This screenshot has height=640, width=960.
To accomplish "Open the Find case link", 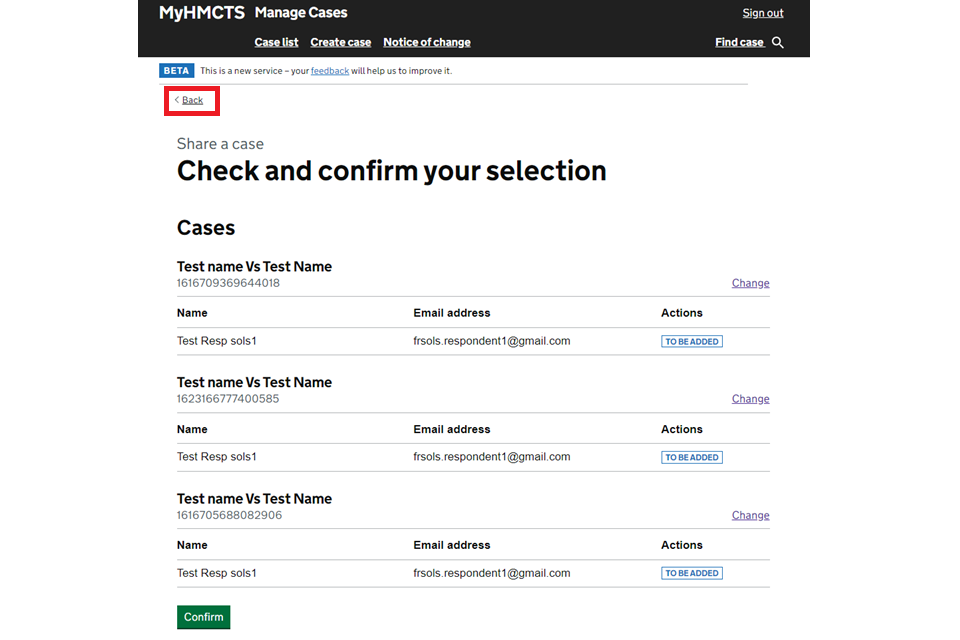I will (x=739, y=42).
